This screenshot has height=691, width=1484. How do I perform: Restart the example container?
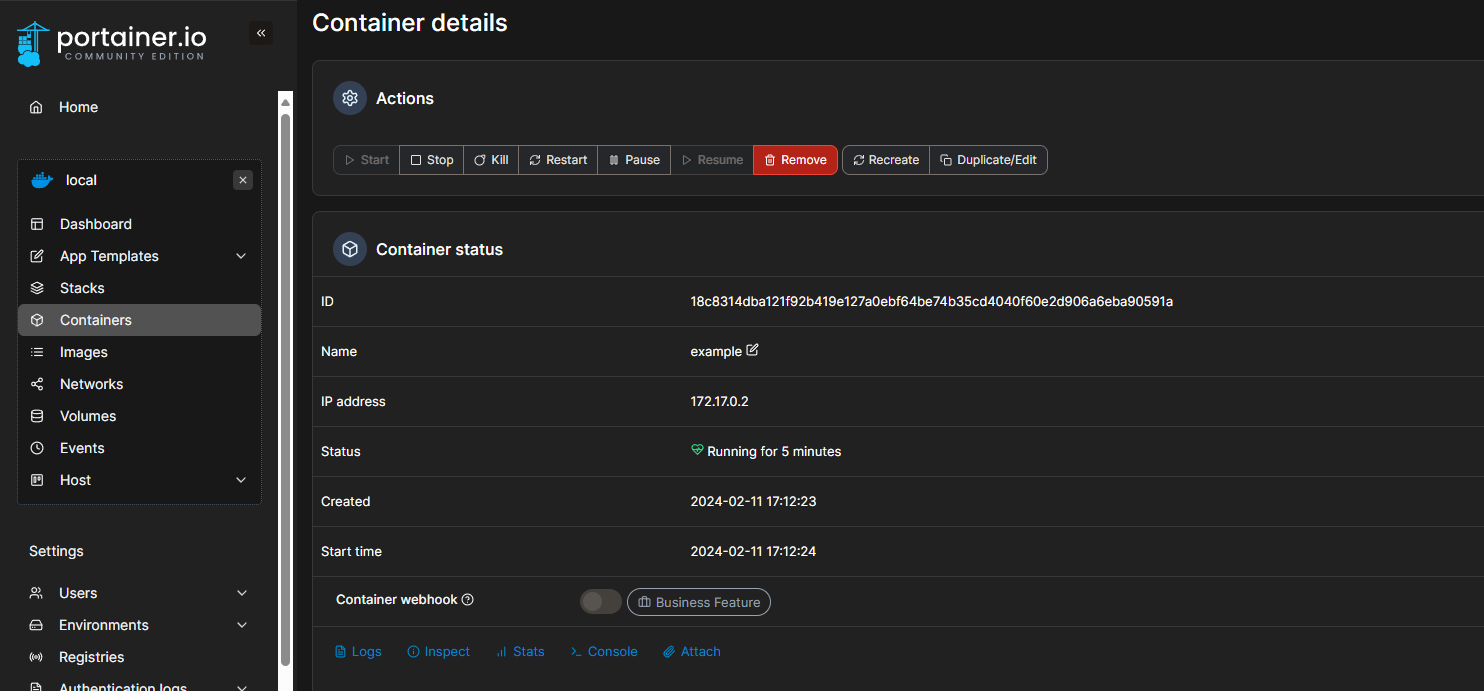tap(557, 159)
